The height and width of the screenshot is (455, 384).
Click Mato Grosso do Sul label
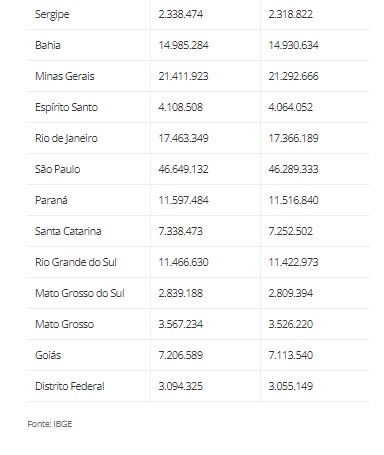[80, 293]
